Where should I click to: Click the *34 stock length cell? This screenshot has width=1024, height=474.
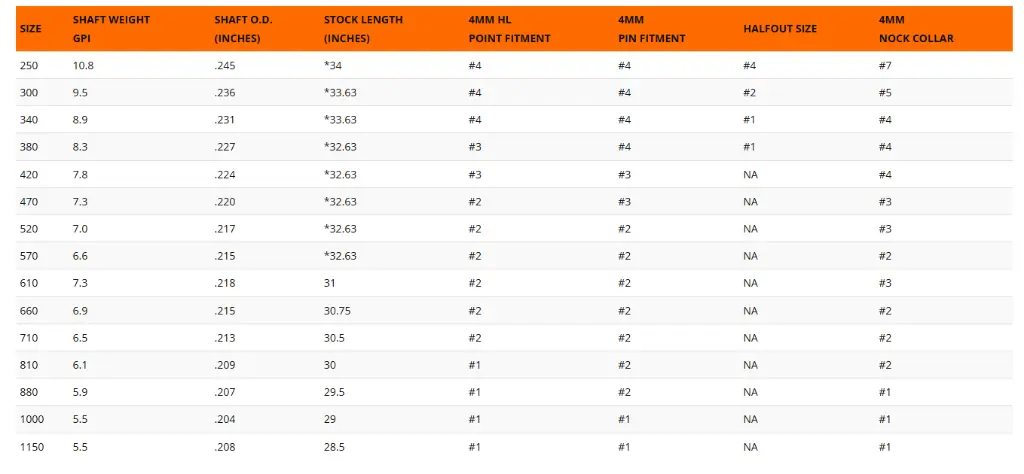click(334, 65)
